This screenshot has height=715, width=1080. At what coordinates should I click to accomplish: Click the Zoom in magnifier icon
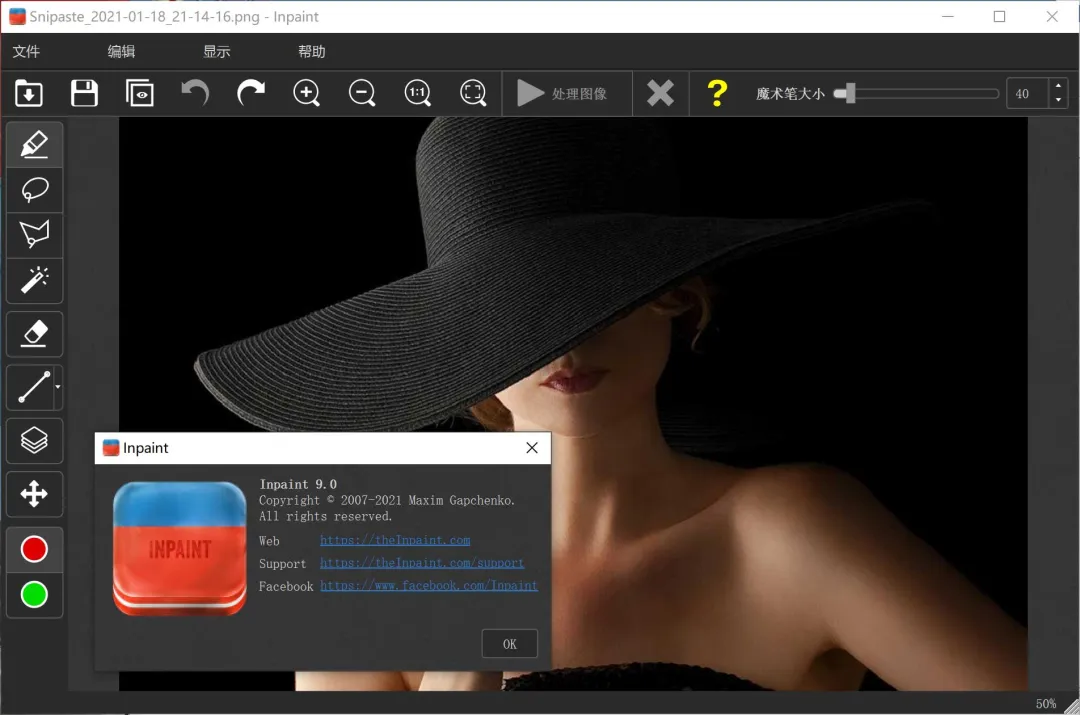coord(306,94)
